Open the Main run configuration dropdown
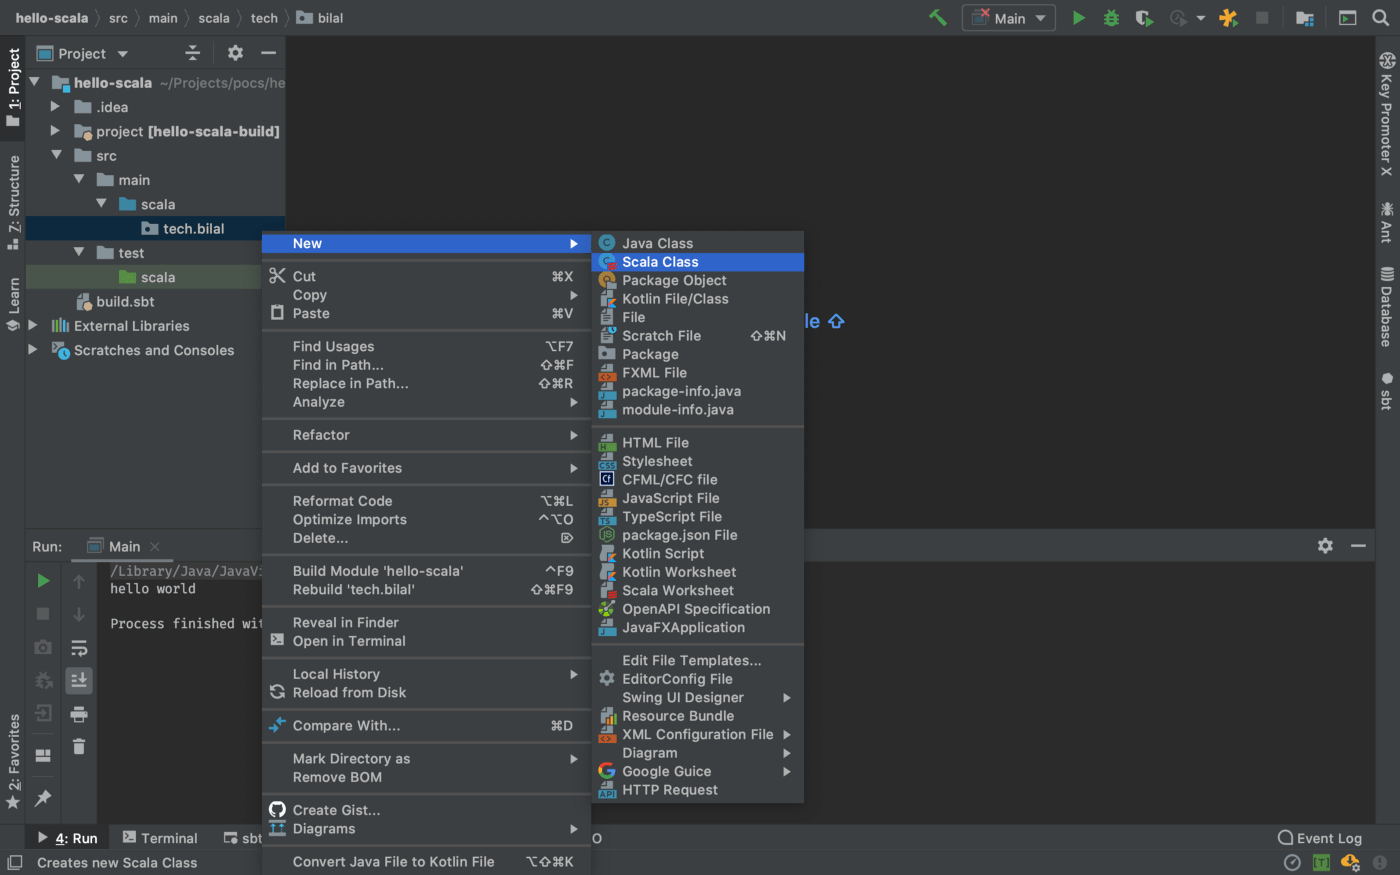This screenshot has height=875, width=1400. (x=1009, y=18)
